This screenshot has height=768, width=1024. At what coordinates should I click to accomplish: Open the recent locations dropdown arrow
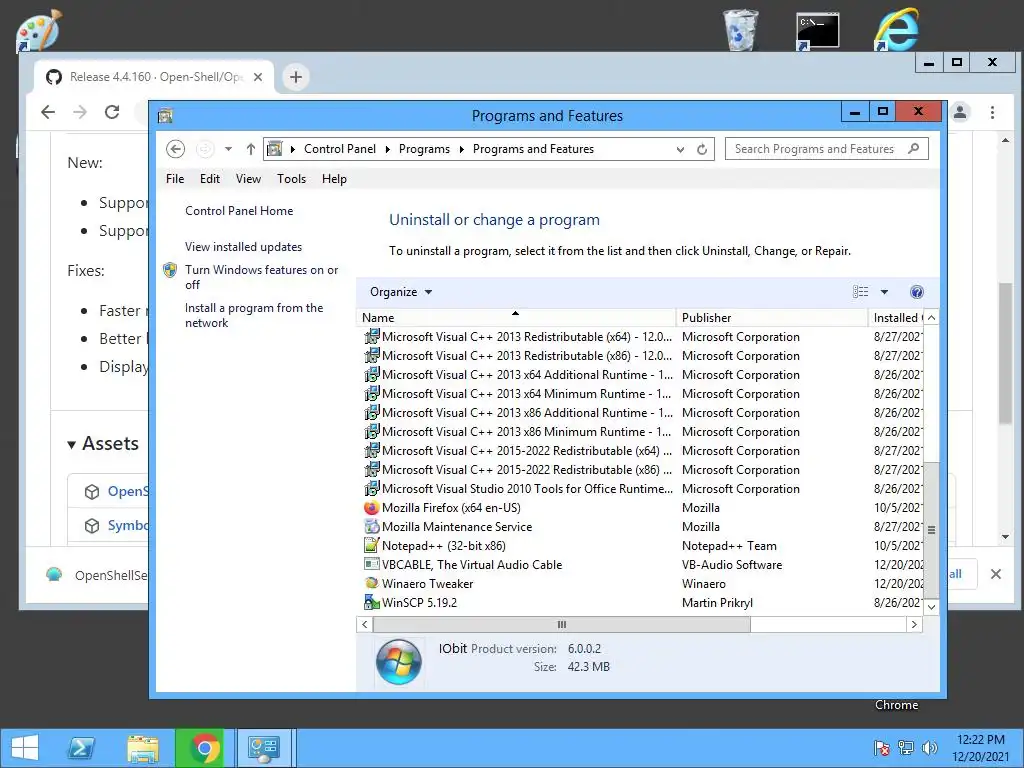click(x=228, y=149)
